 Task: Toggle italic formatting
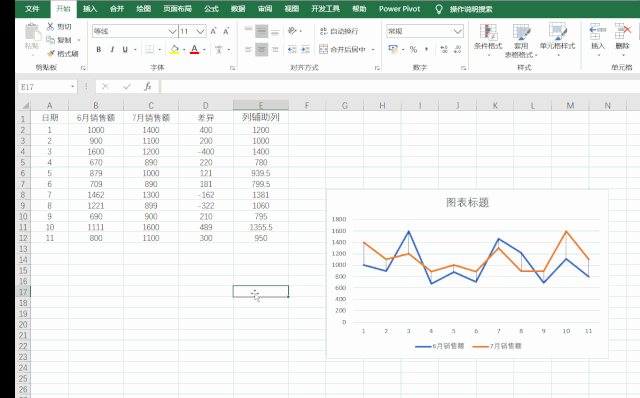coord(112,49)
